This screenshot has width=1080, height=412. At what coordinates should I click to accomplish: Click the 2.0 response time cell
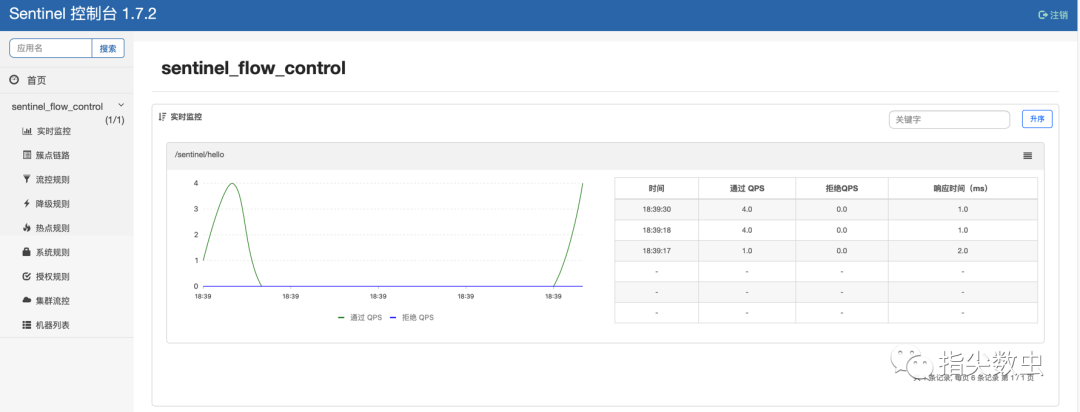point(963,251)
